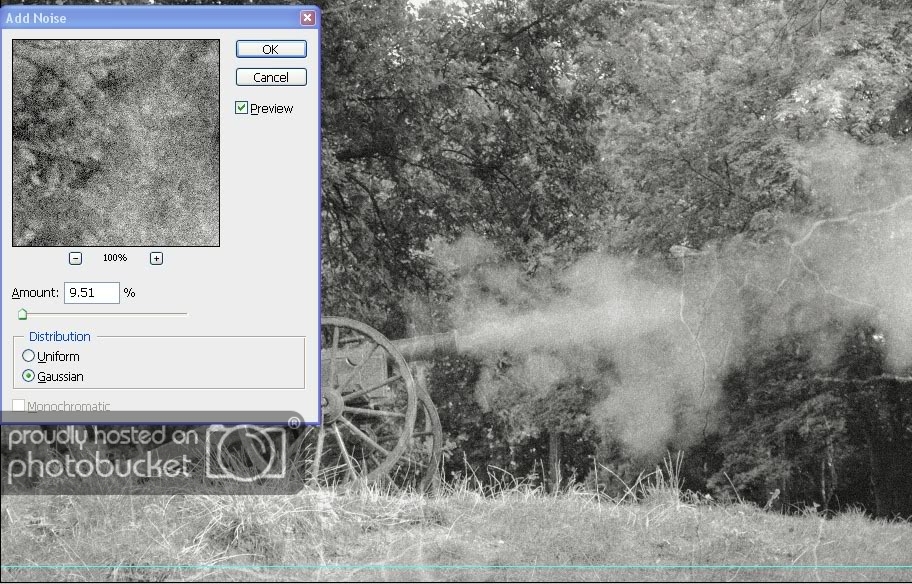
Task: Cancel the Add Noise filter
Action: [x=271, y=77]
